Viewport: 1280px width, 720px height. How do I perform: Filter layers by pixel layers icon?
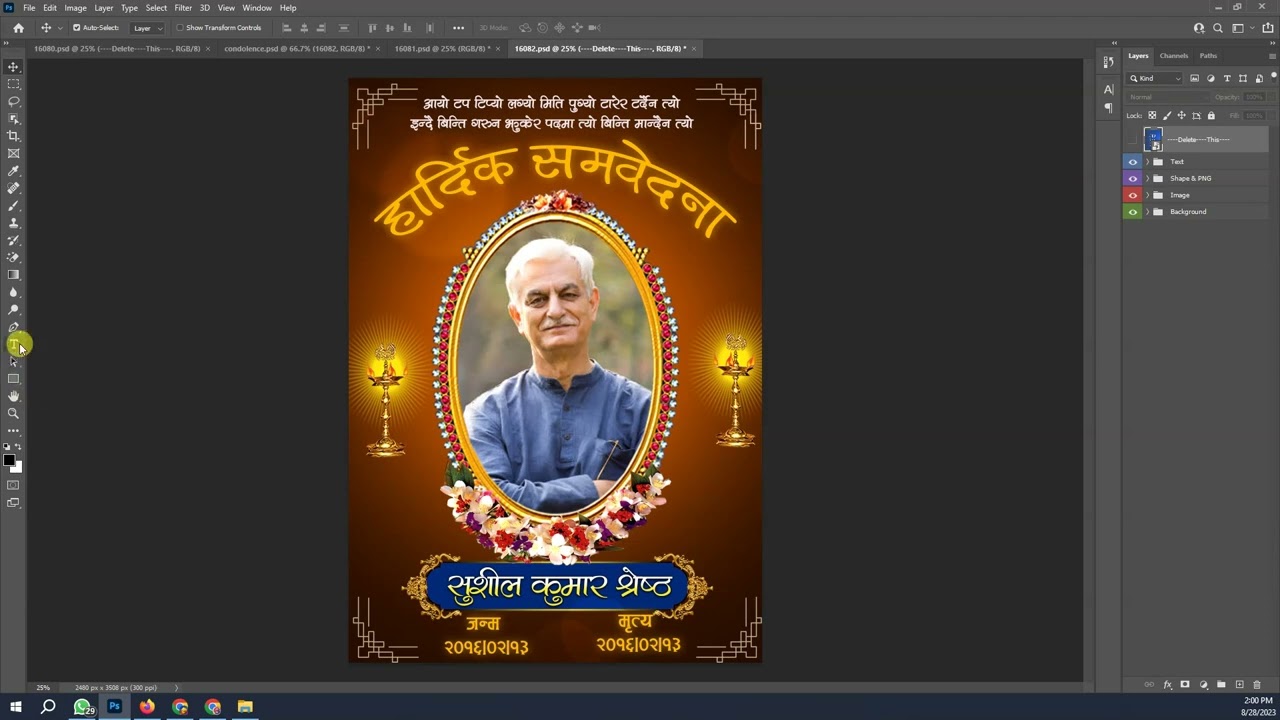click(1194, 78)
